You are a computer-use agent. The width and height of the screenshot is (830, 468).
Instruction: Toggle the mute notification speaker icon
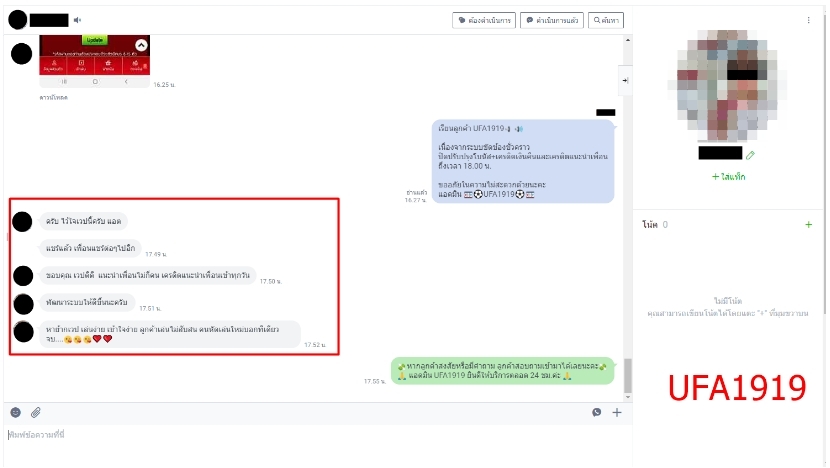[x=78, y=19]
